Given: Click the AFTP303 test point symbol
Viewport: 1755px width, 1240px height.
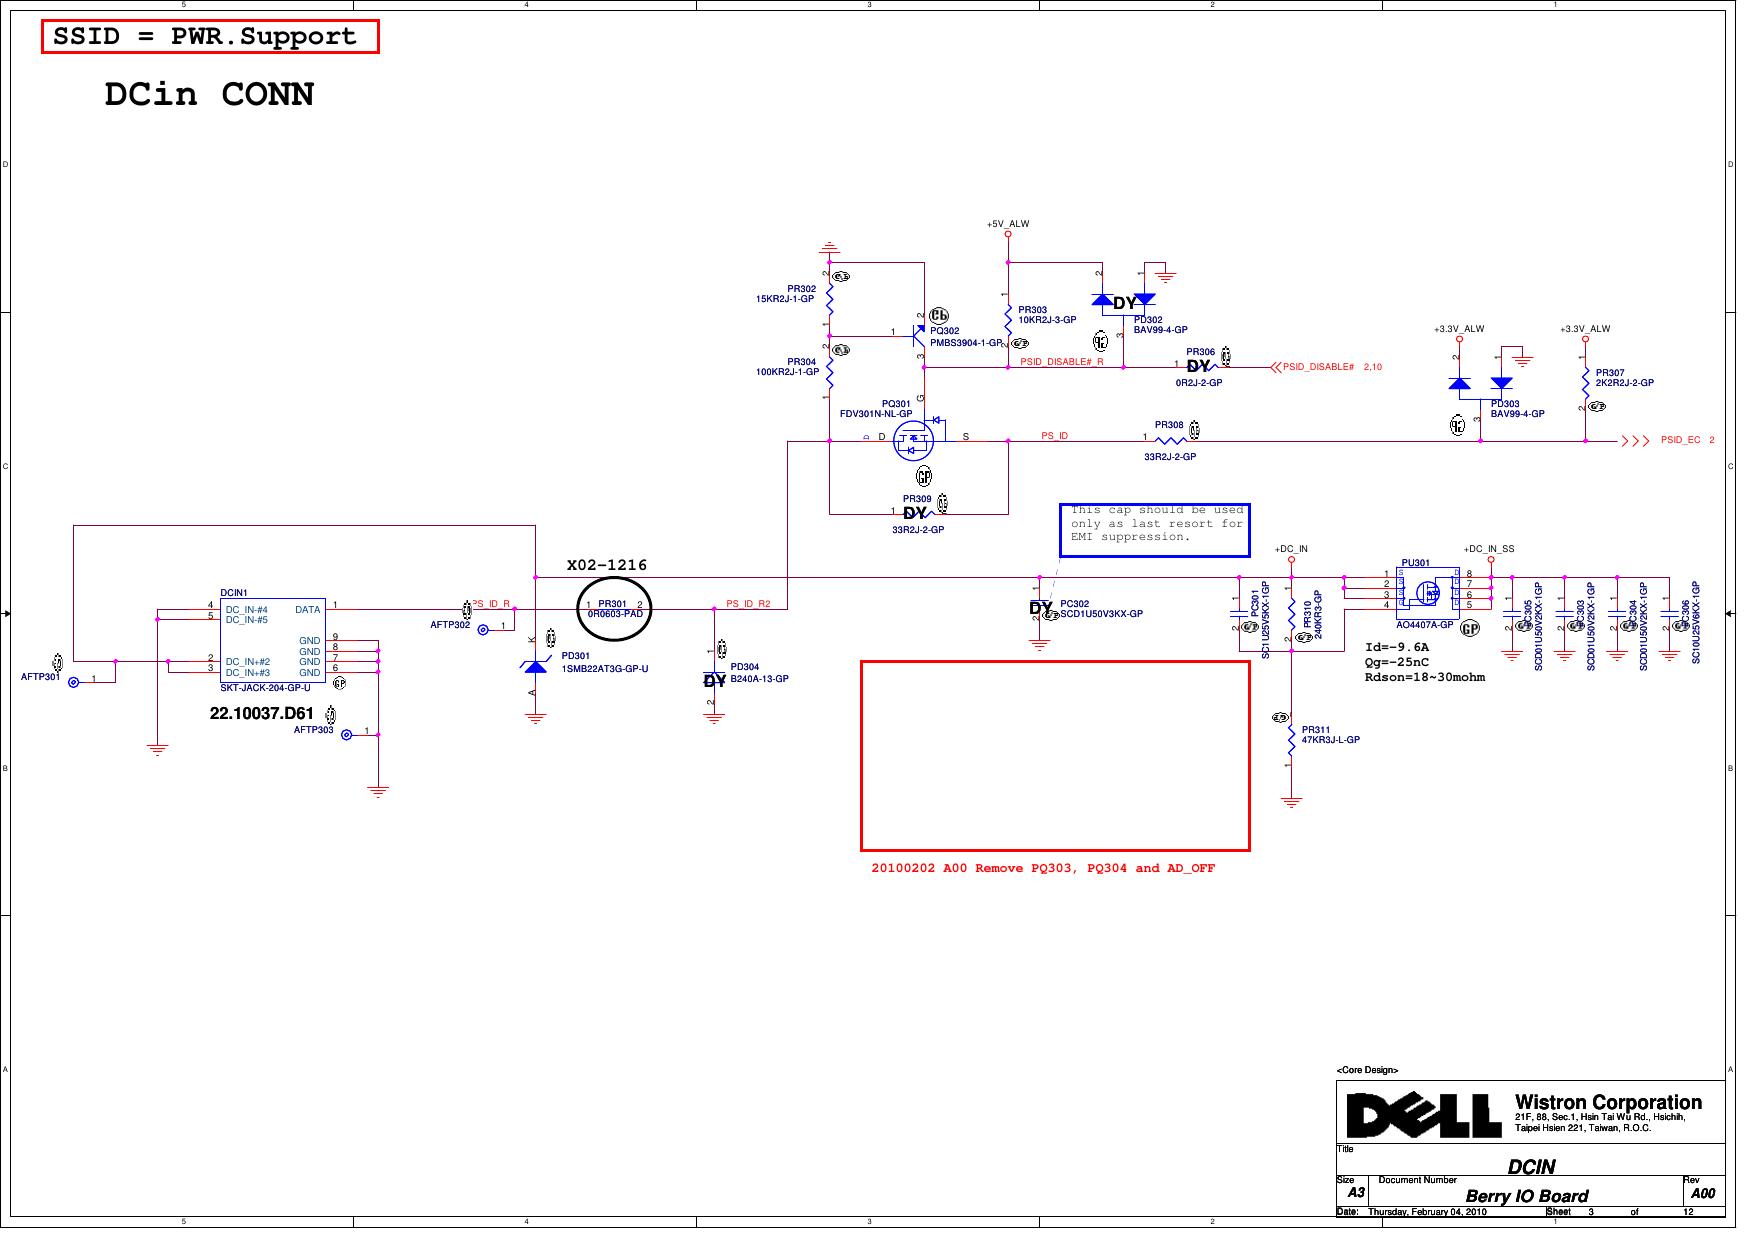Looking at the screenshot, I should pos(347,735).
